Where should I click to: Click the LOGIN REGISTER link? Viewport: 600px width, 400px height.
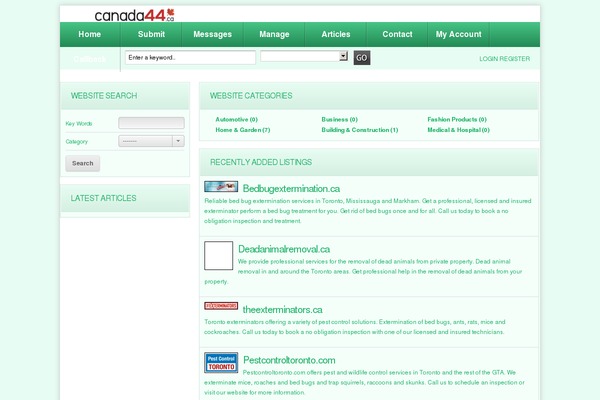504,59
